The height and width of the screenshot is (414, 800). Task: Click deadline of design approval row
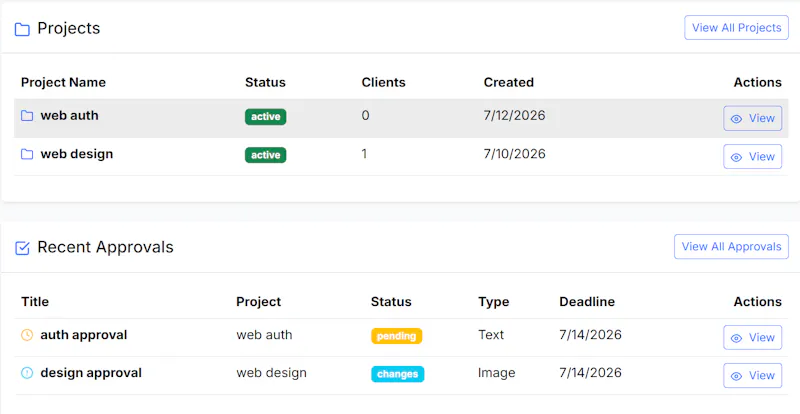coord(590,373)
